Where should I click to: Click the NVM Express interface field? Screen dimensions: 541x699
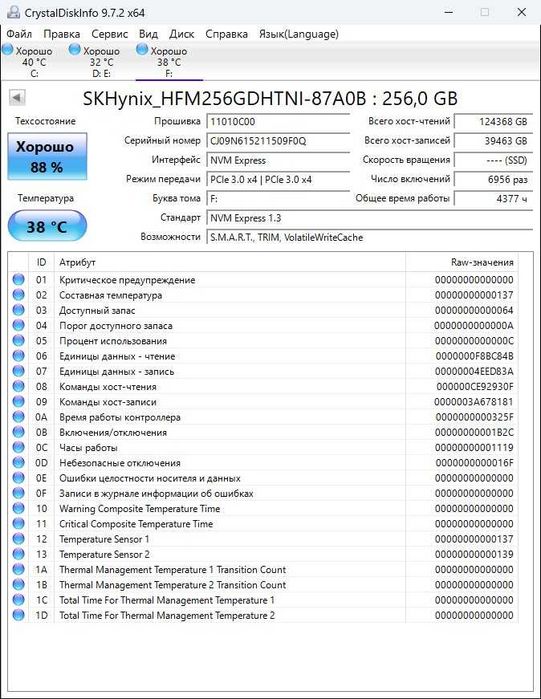278,160
